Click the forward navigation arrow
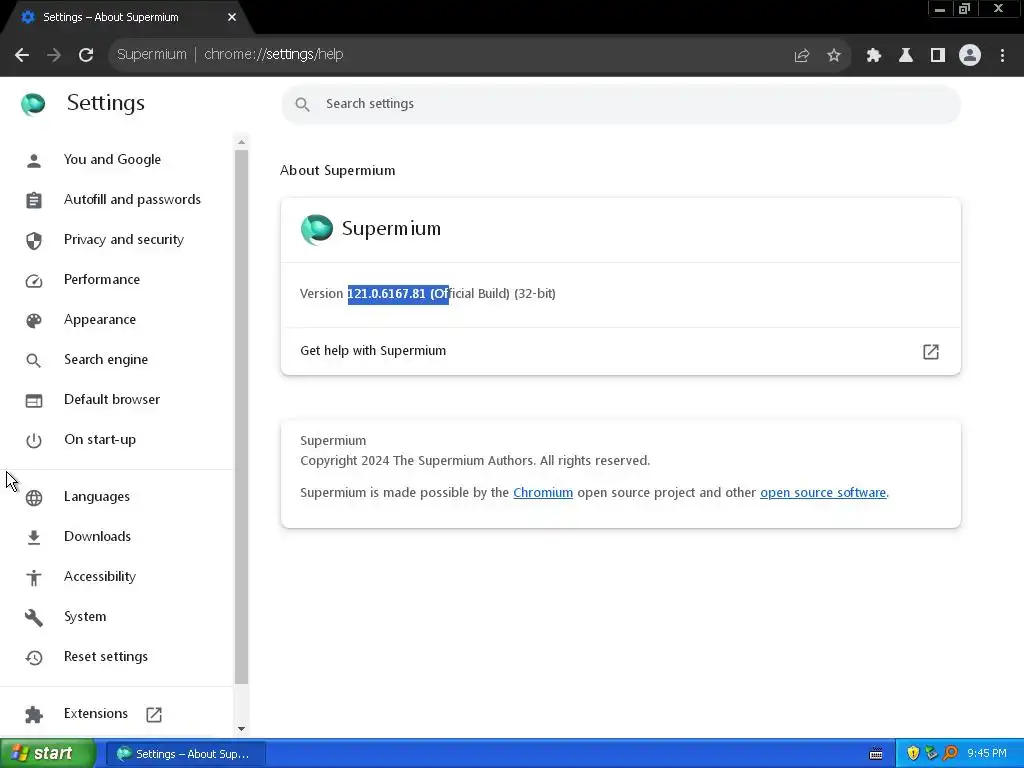The image size is (1024, 768). [54, 55]
